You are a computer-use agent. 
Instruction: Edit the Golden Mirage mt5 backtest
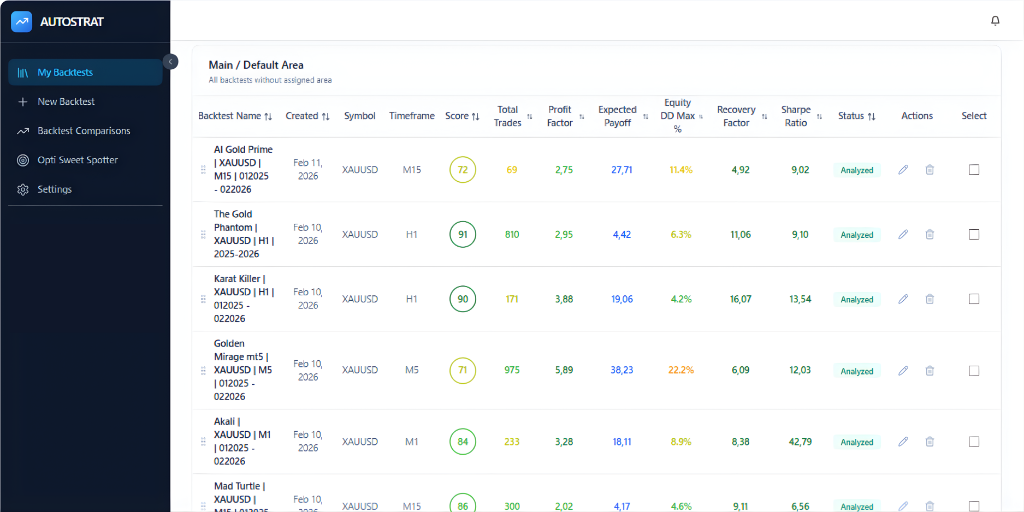[903, 370]
